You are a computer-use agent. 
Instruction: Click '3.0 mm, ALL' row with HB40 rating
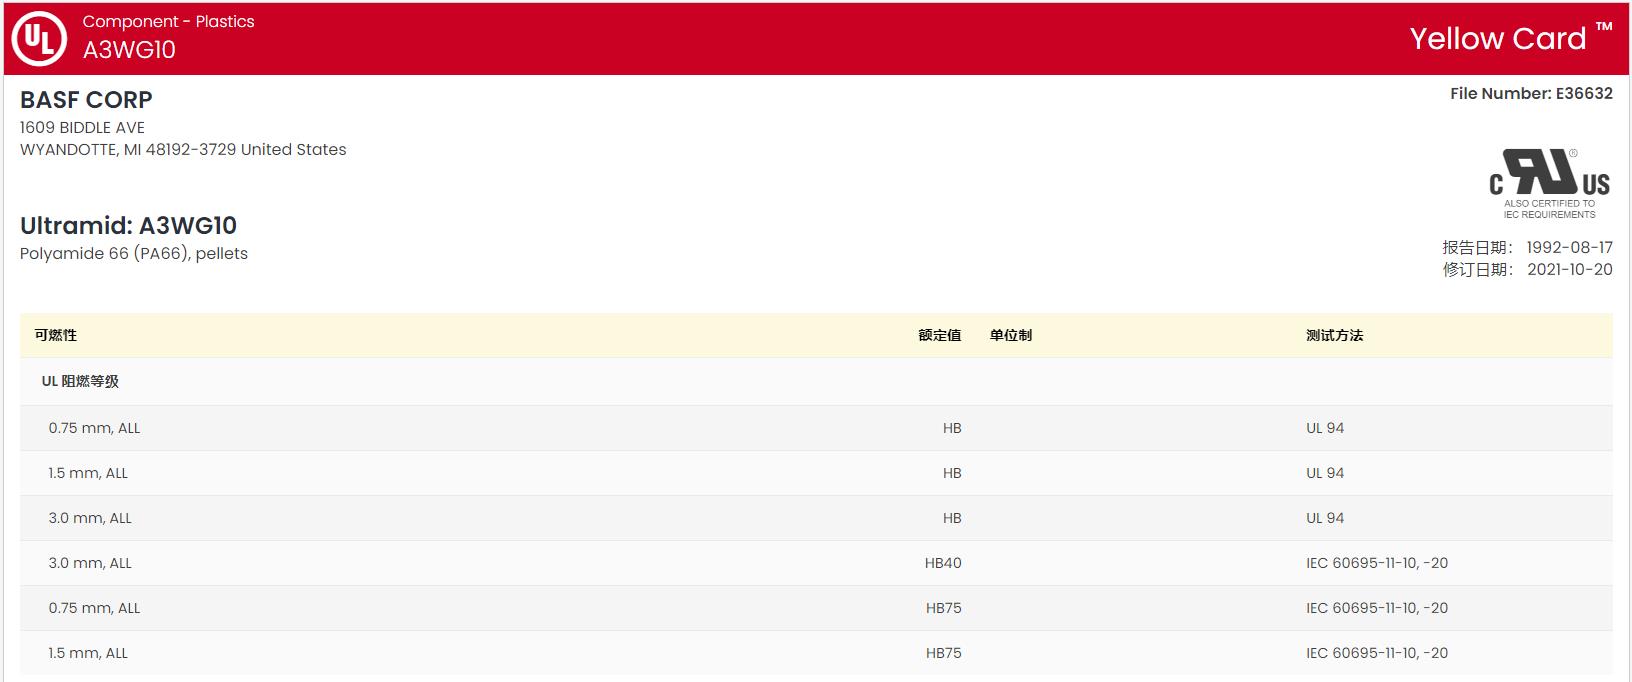(x=816, y=563)
